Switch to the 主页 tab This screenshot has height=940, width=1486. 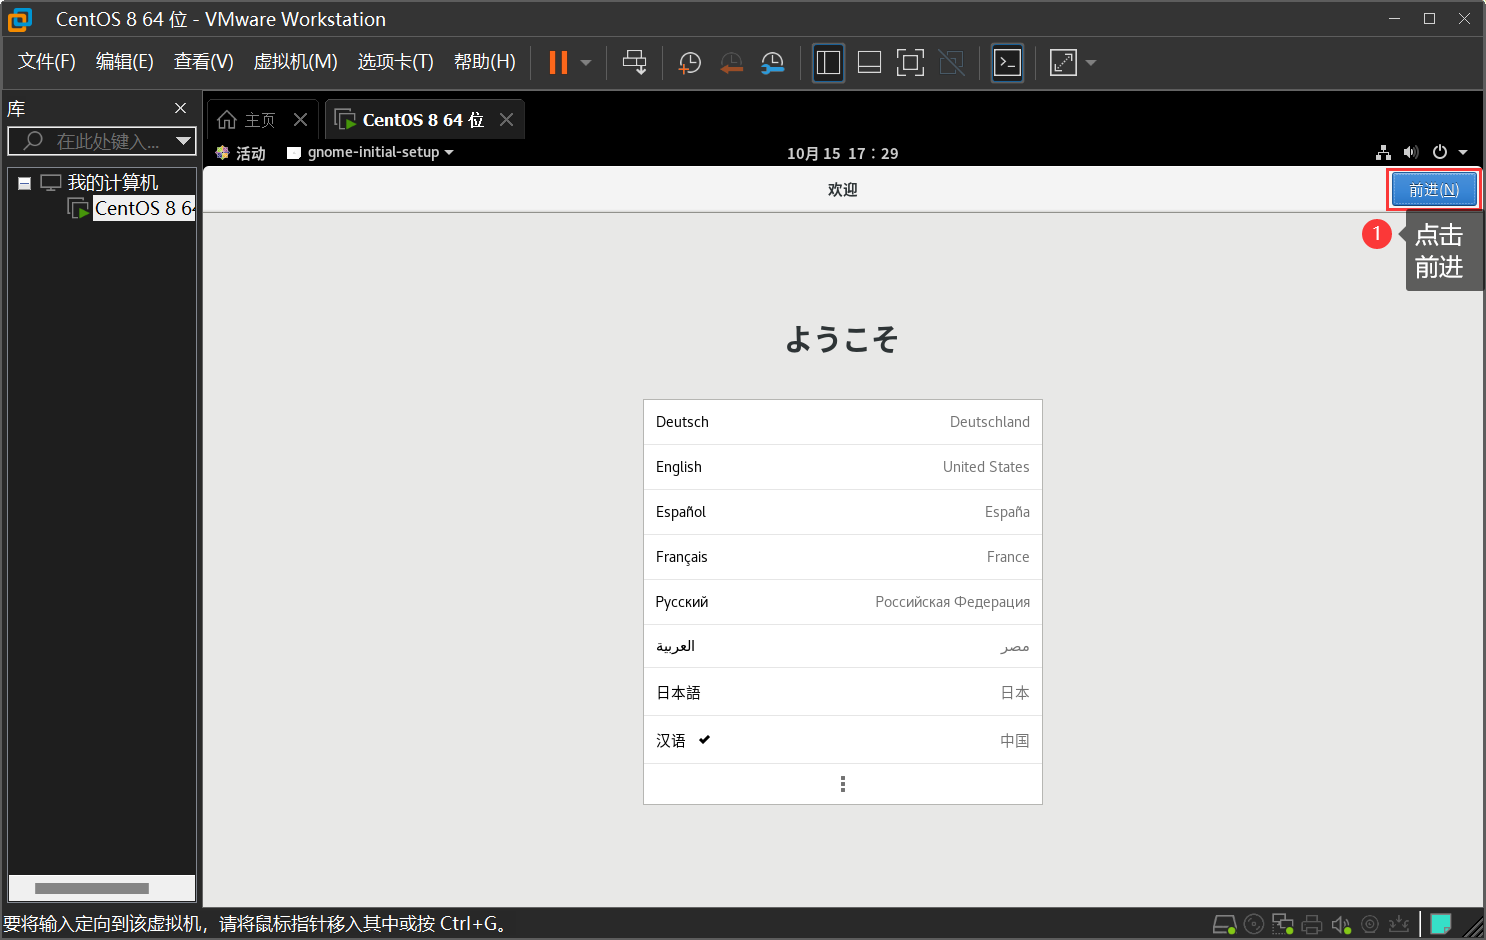click(260, 120)
